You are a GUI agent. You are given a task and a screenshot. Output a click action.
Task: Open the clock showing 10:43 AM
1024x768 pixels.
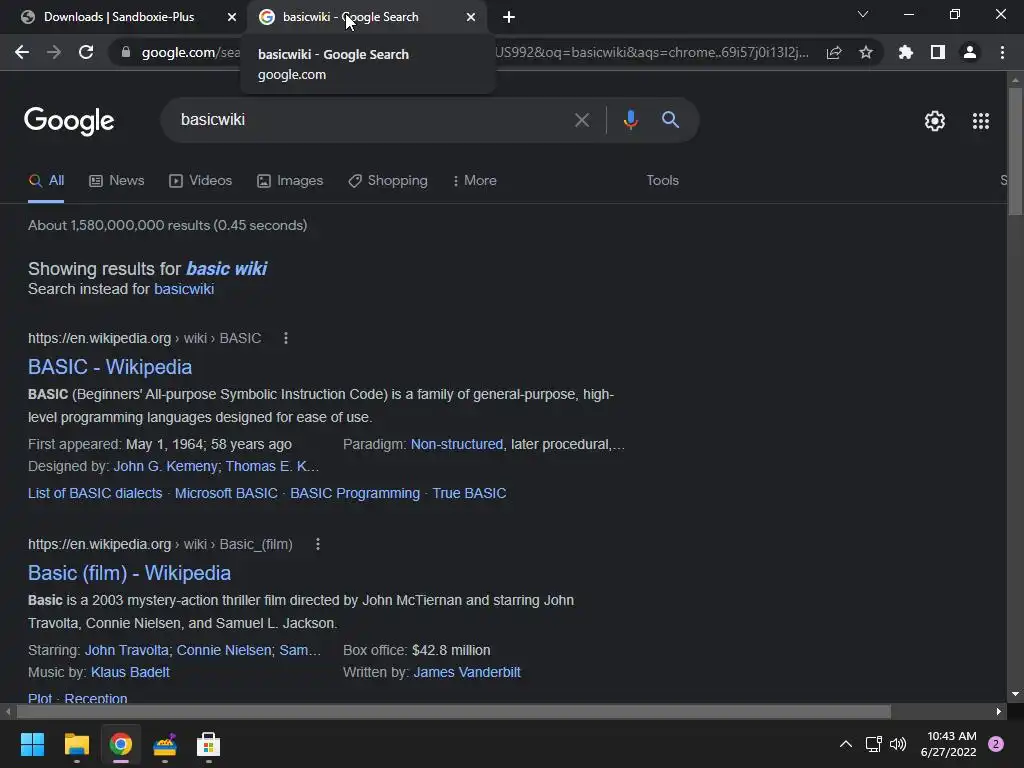pyautogui.click(x=948, y=744)
